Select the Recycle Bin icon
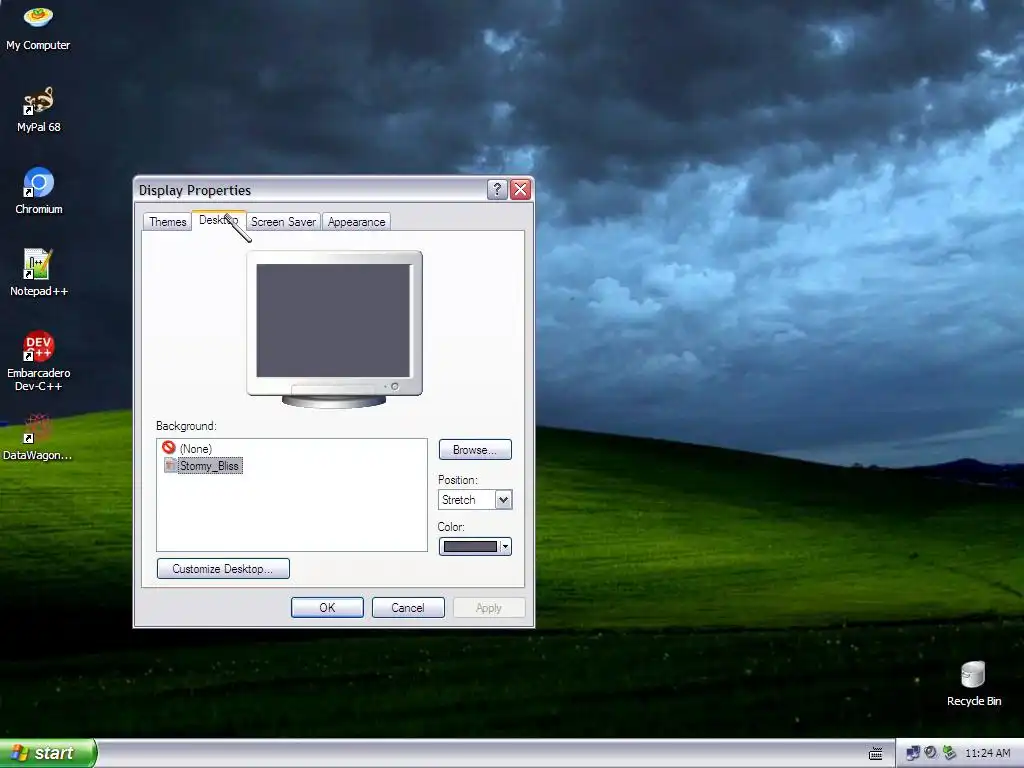This screenshot has height=768, width=1024. pyautogui.click(x=973, y=684)
